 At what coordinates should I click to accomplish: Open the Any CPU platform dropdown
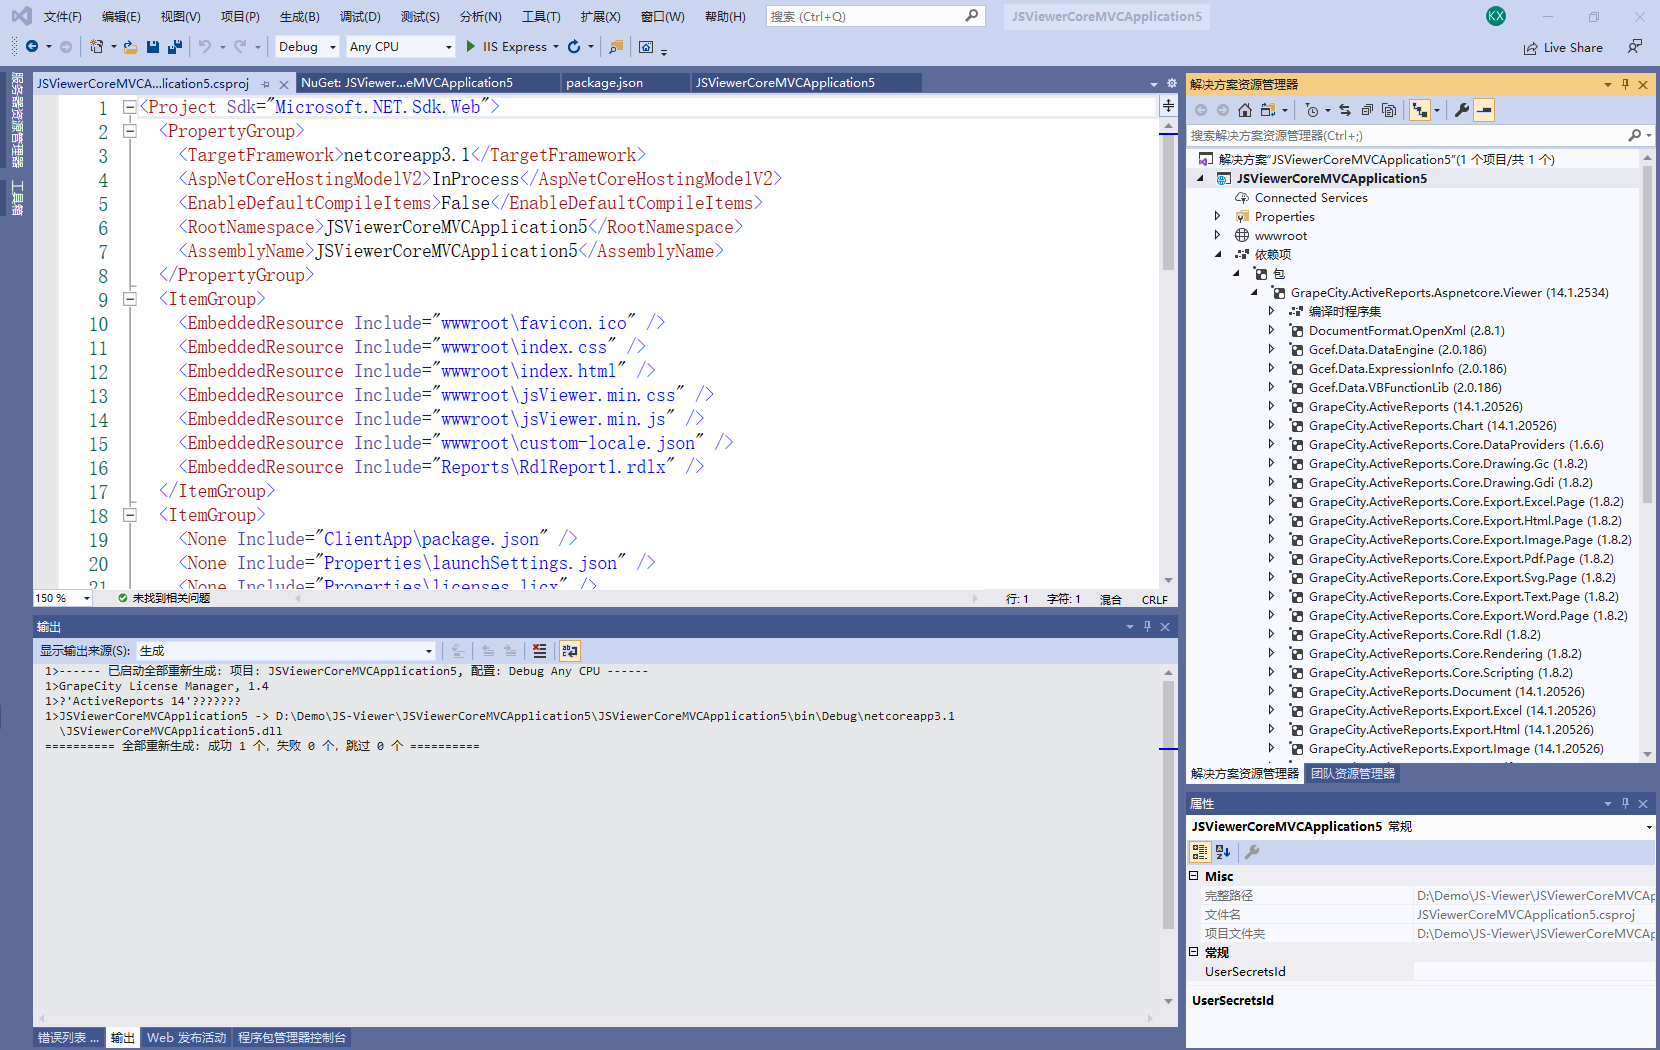[x=400, y=47]
